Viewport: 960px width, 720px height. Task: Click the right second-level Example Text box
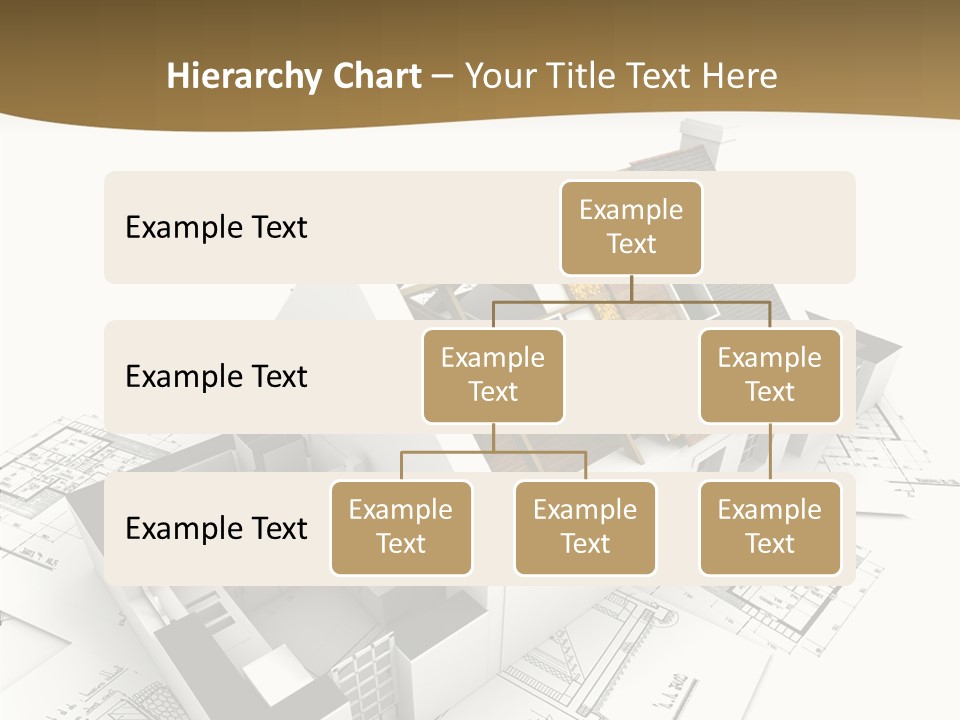tap(770, 375)
